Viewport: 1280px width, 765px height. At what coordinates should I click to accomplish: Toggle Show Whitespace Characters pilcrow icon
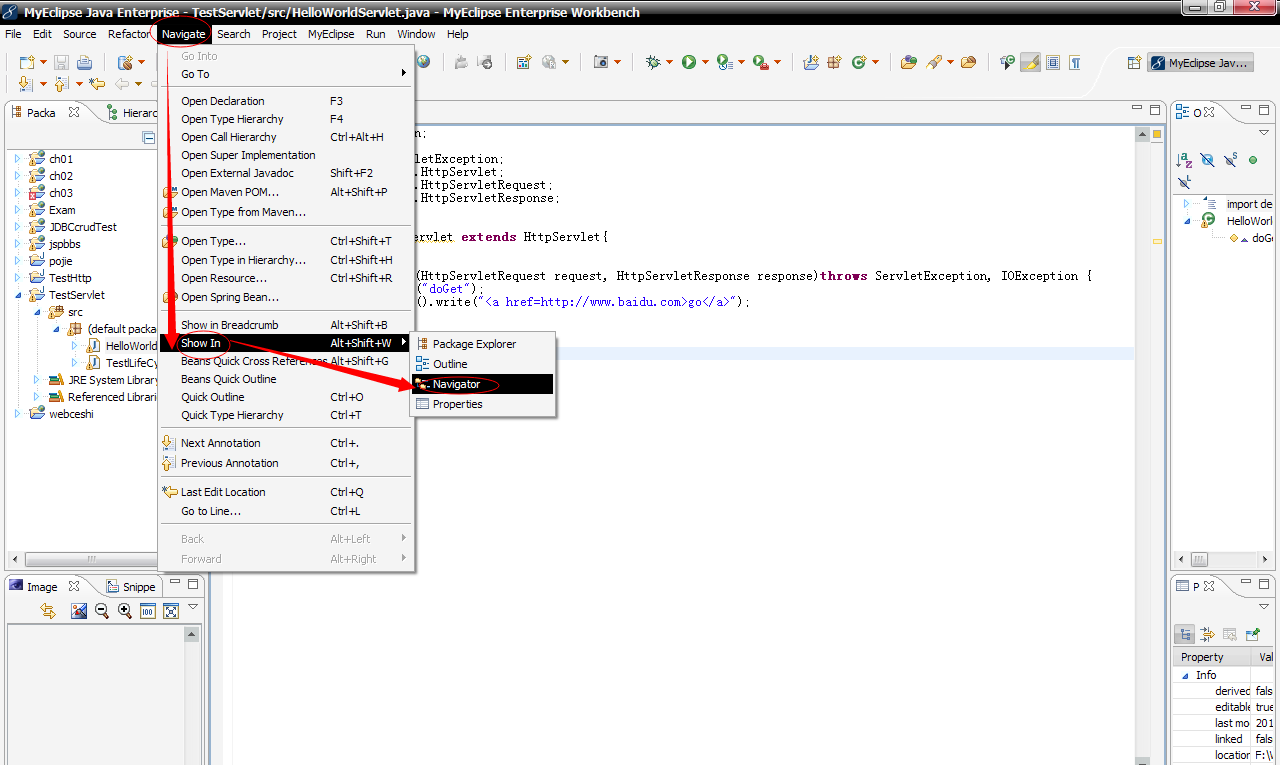[1075, 62]
